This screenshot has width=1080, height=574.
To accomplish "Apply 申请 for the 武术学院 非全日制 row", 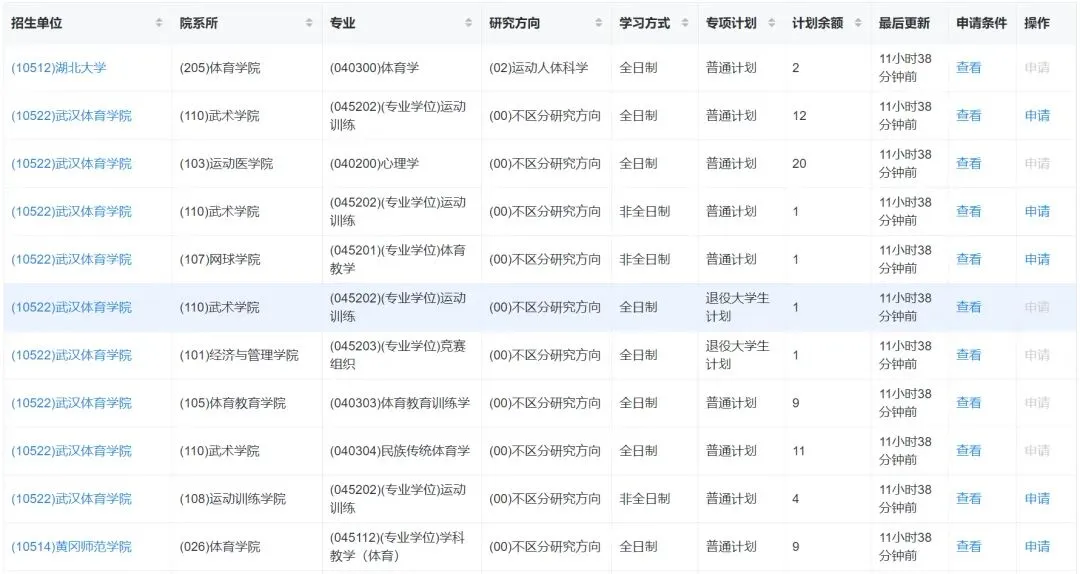I will pyautogui.click(x=1037, y=212).
